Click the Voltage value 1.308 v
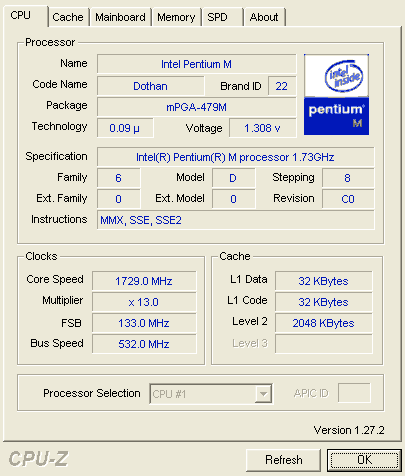 click(x=262, y=128)
